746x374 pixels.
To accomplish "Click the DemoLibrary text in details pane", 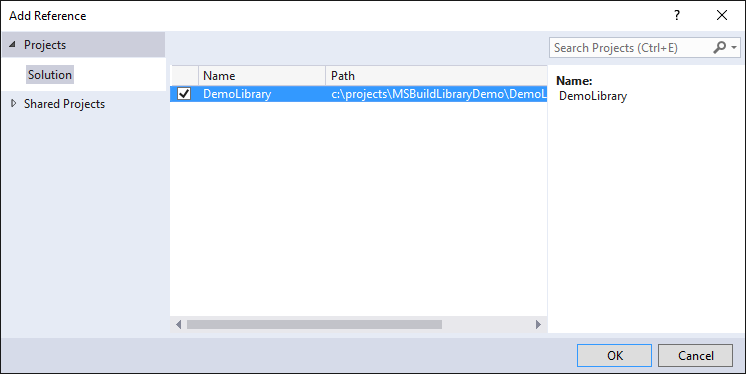I will 593,96.
